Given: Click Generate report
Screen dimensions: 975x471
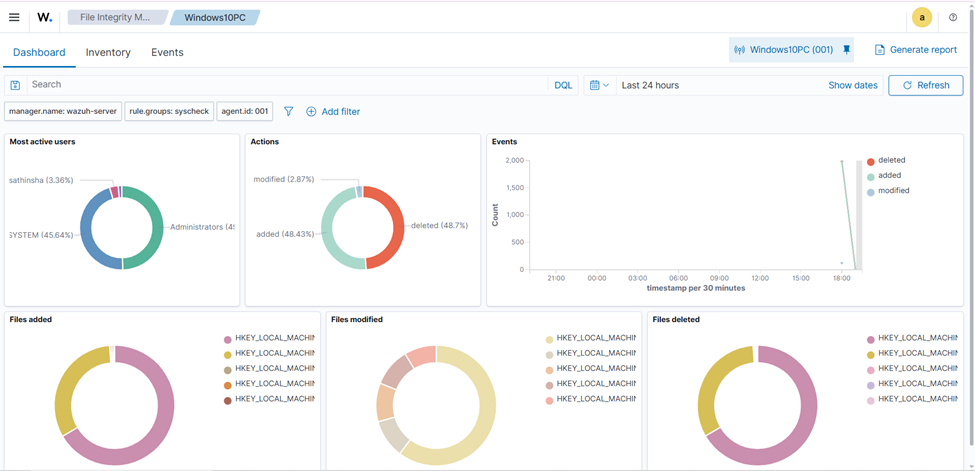Looking at the screenshot, I should 916,50.
